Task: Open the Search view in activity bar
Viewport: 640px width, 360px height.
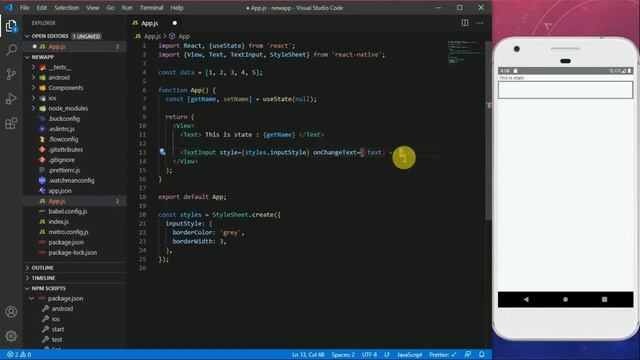Action: coord(11,50)
